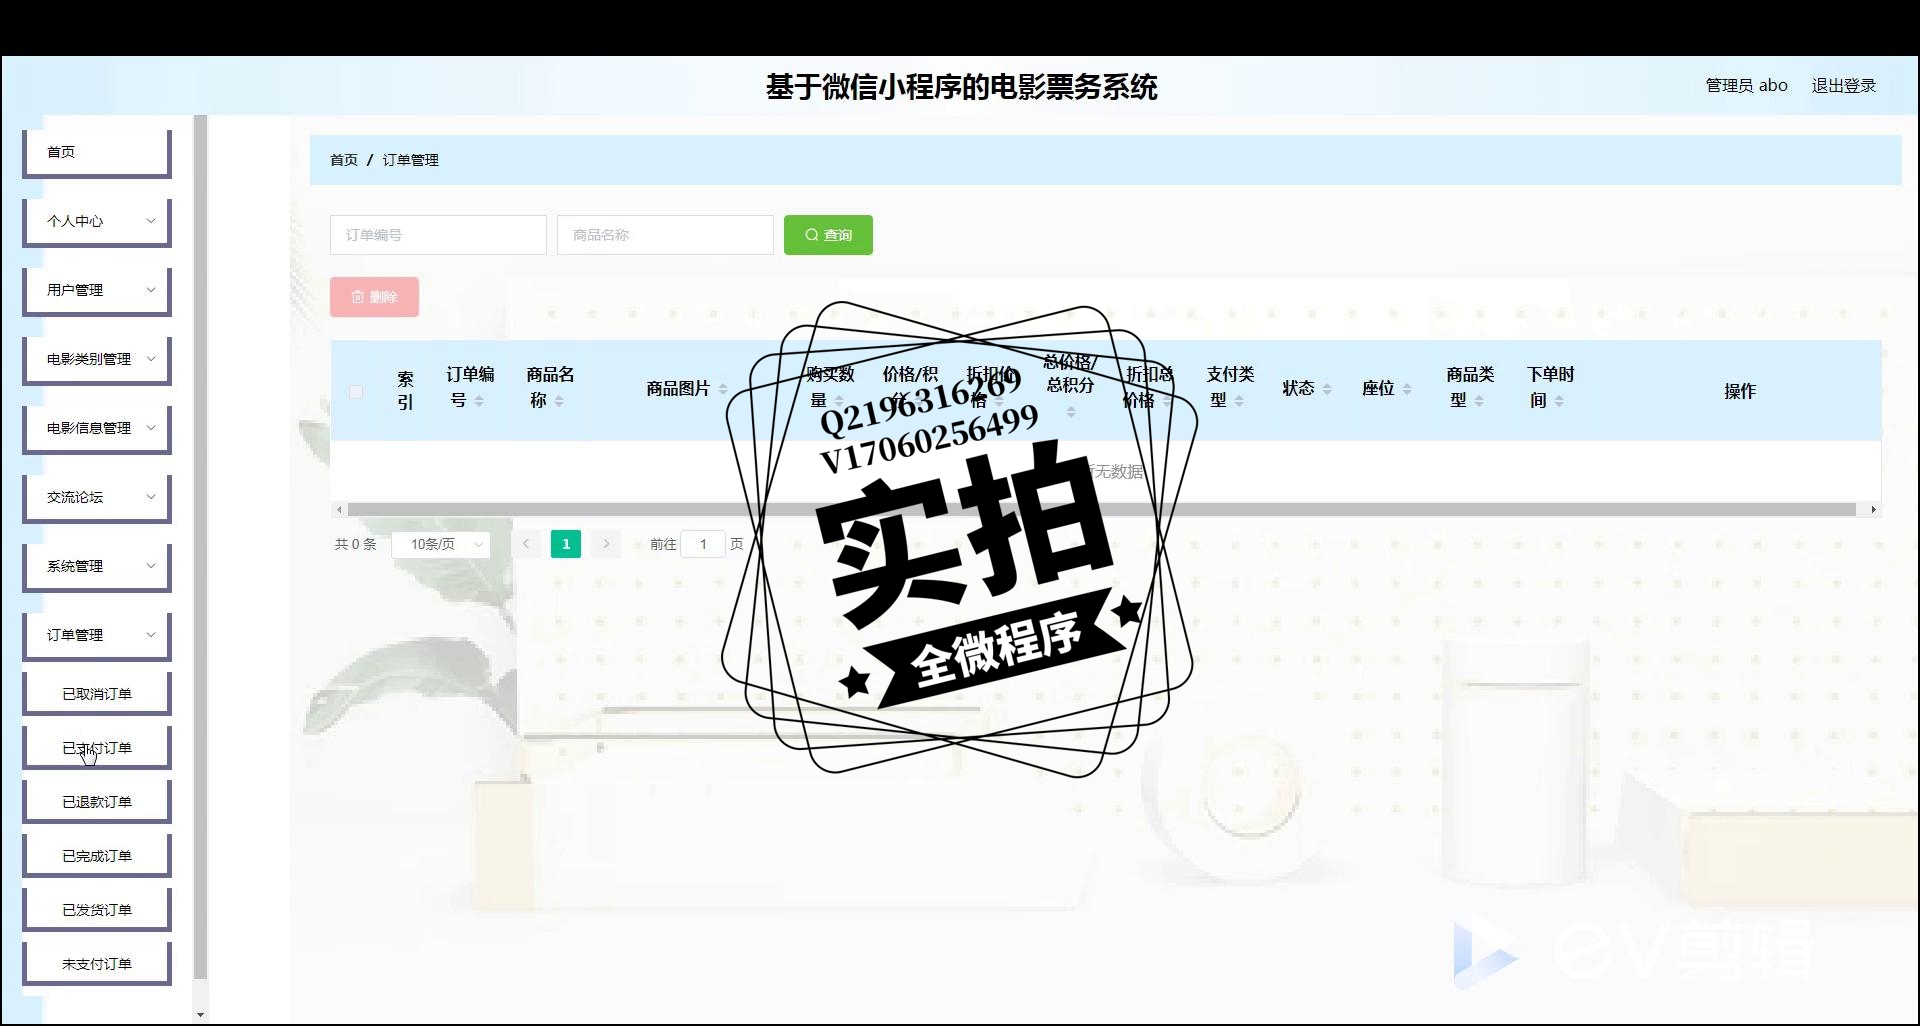The height and width of the screenshot is (1026, 1920).
Task: Click 订单管理 breadcrumb text
Action: coord(410,160)
